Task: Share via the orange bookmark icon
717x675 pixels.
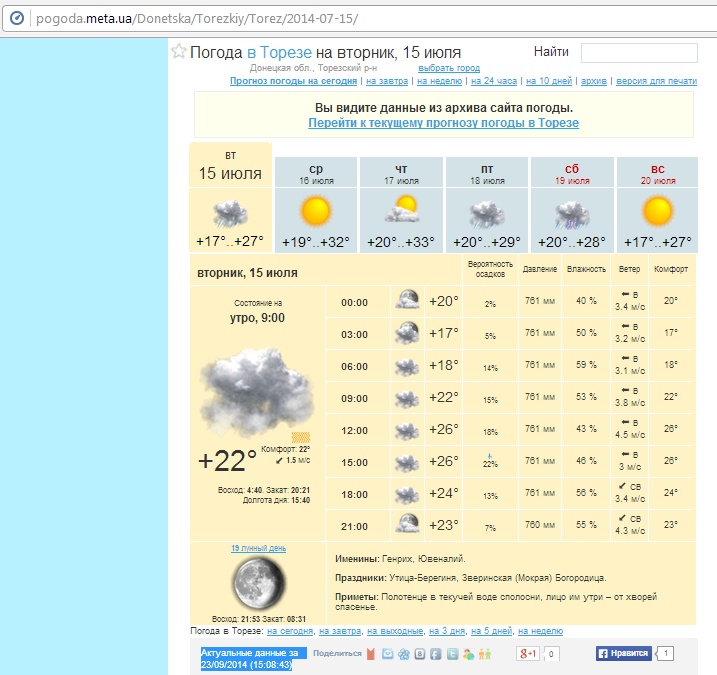Action: (x=371, y=654)
